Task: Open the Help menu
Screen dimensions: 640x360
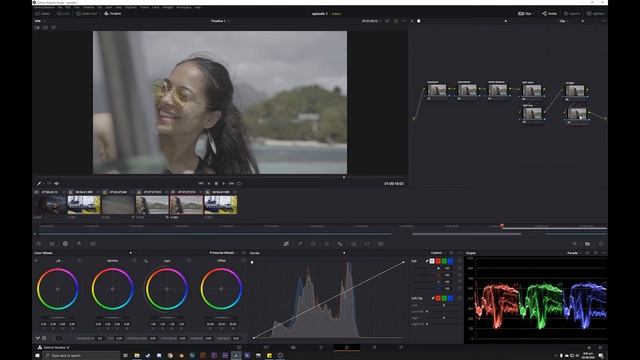Action: tap(198, 7)
